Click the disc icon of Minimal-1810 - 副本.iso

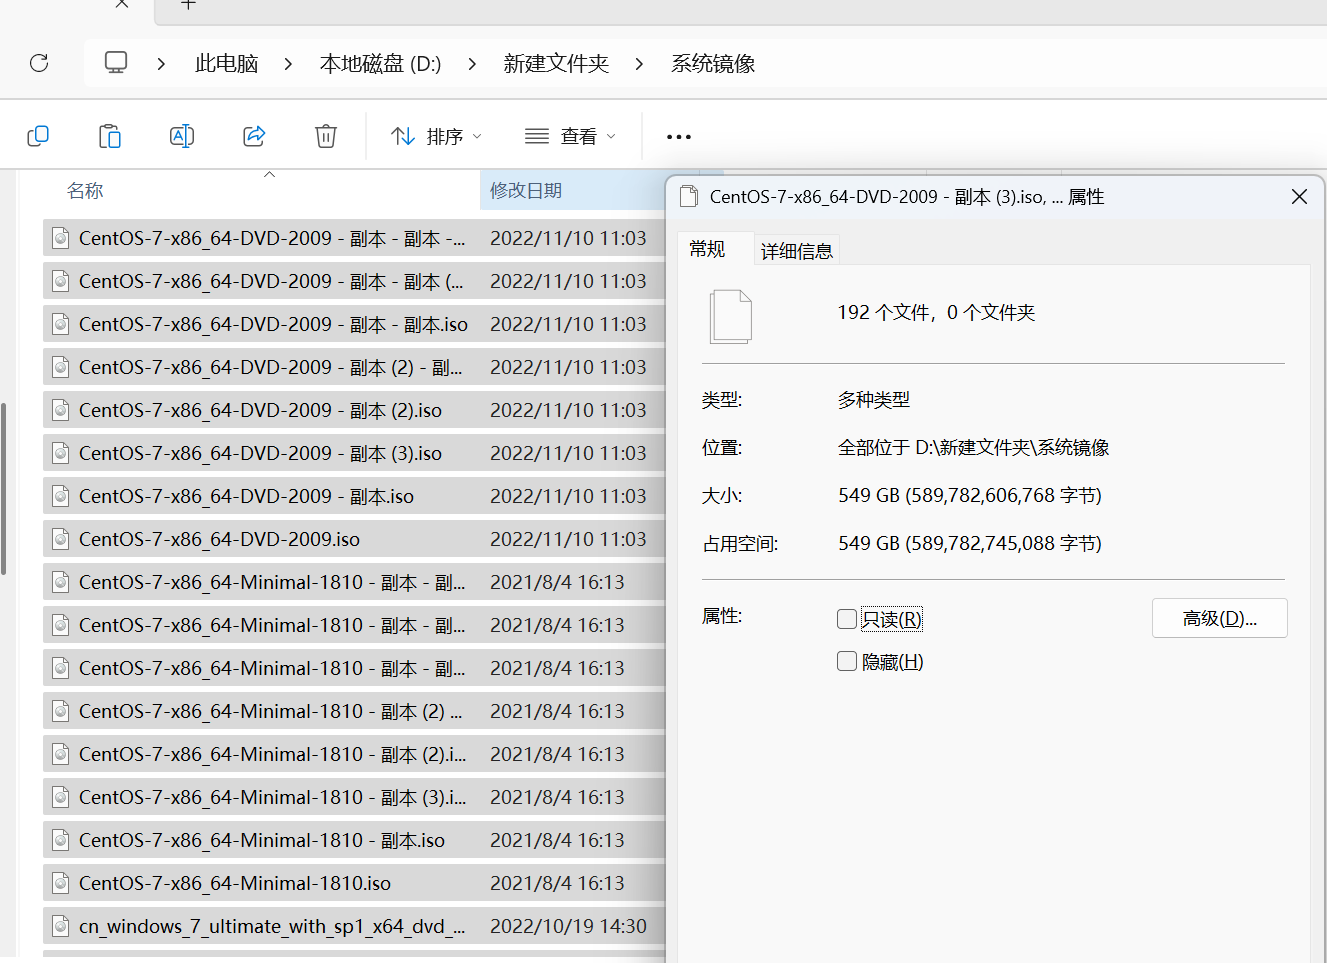click(61, 840)
